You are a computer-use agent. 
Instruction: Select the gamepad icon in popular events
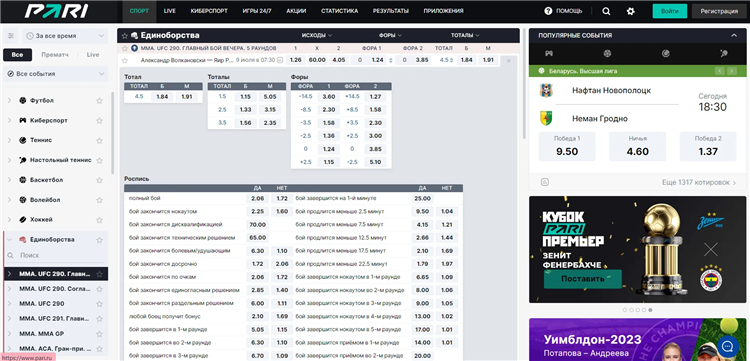click(549, 53)
